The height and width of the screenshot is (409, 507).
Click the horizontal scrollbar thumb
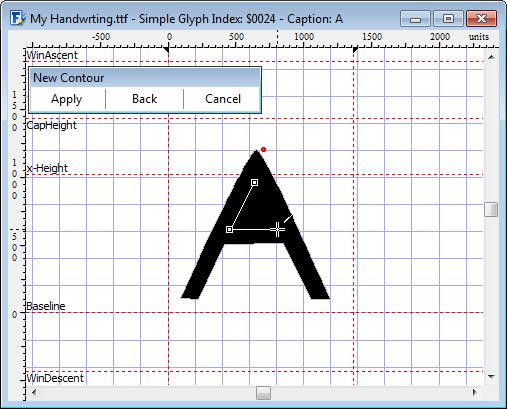coord(263,393)
